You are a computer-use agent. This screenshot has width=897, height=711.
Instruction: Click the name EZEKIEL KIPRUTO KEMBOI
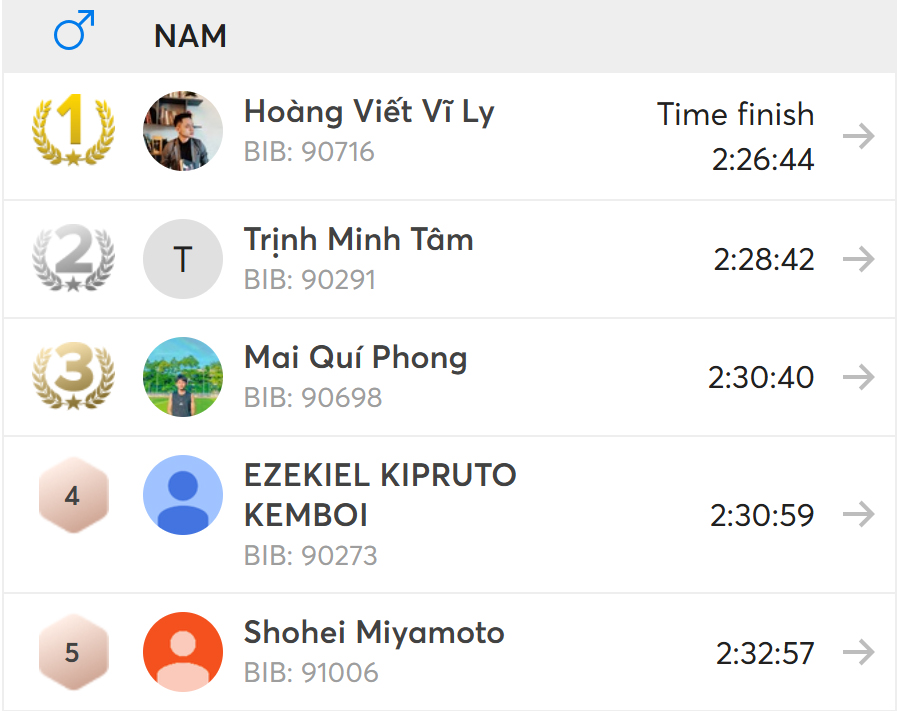coord(380,494)
